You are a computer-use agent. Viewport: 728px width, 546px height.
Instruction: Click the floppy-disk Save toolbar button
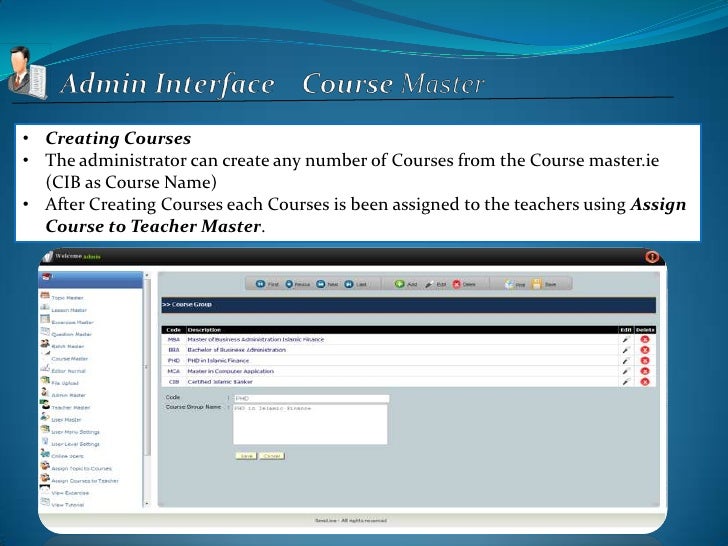(544, 284)
